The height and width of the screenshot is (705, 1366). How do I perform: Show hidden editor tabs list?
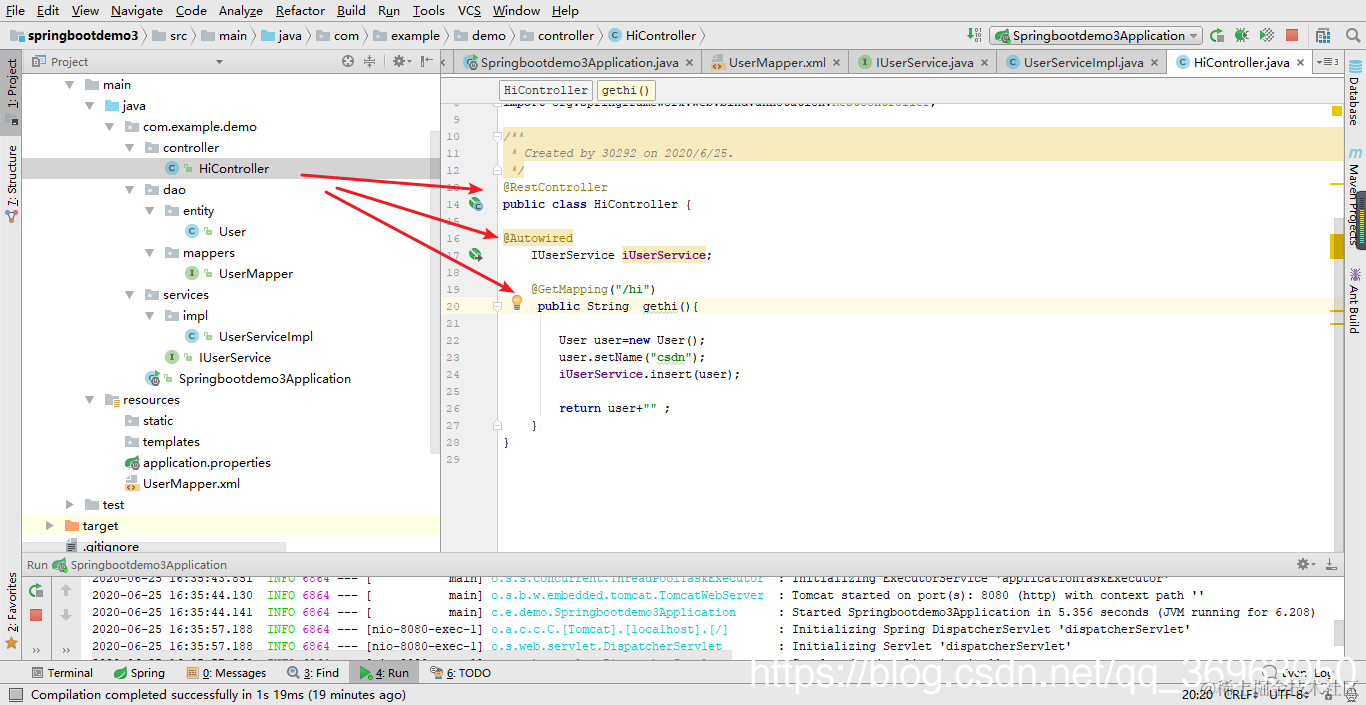pos(1328,62)
